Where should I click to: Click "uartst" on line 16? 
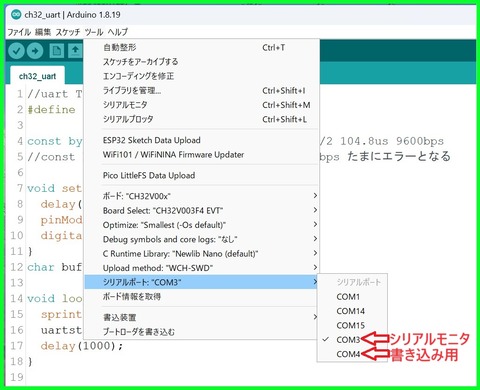coord(61,330)
